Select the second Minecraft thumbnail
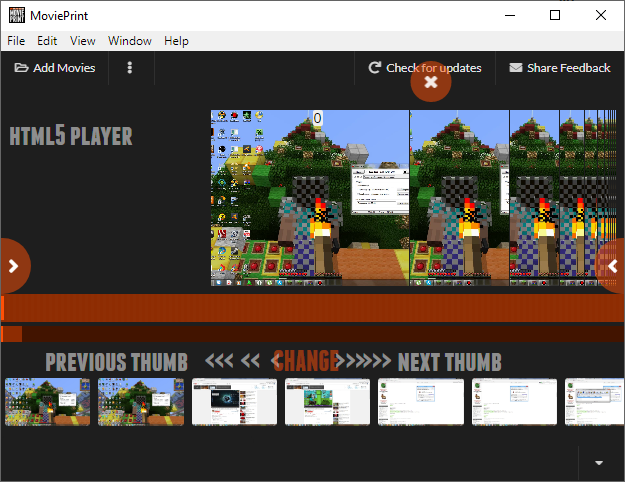 [141, 402]
